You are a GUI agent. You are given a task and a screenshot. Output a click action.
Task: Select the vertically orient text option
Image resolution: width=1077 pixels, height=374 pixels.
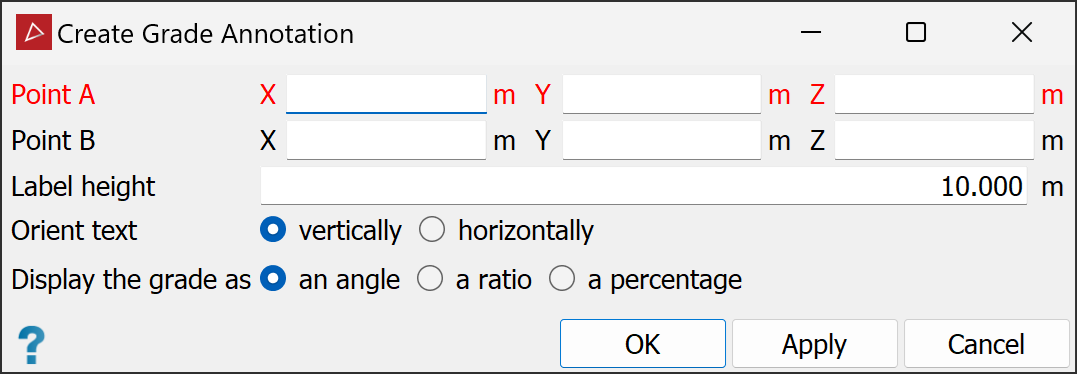(273, 231)
